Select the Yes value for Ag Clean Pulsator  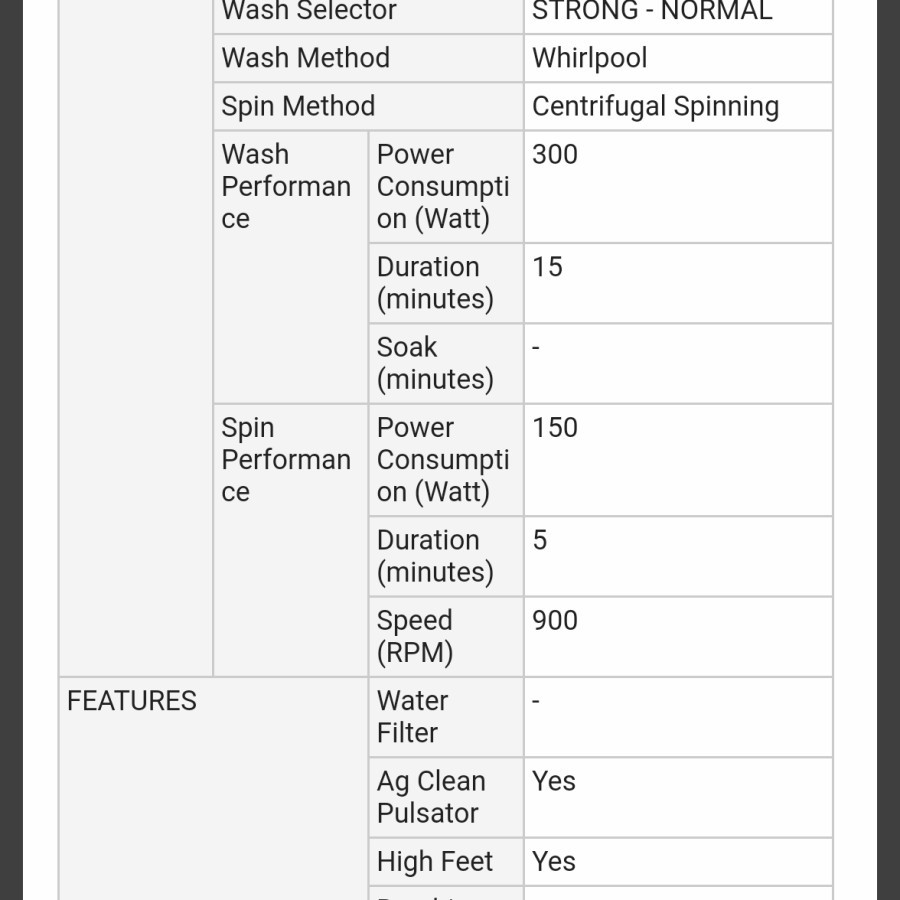[554, 781]
